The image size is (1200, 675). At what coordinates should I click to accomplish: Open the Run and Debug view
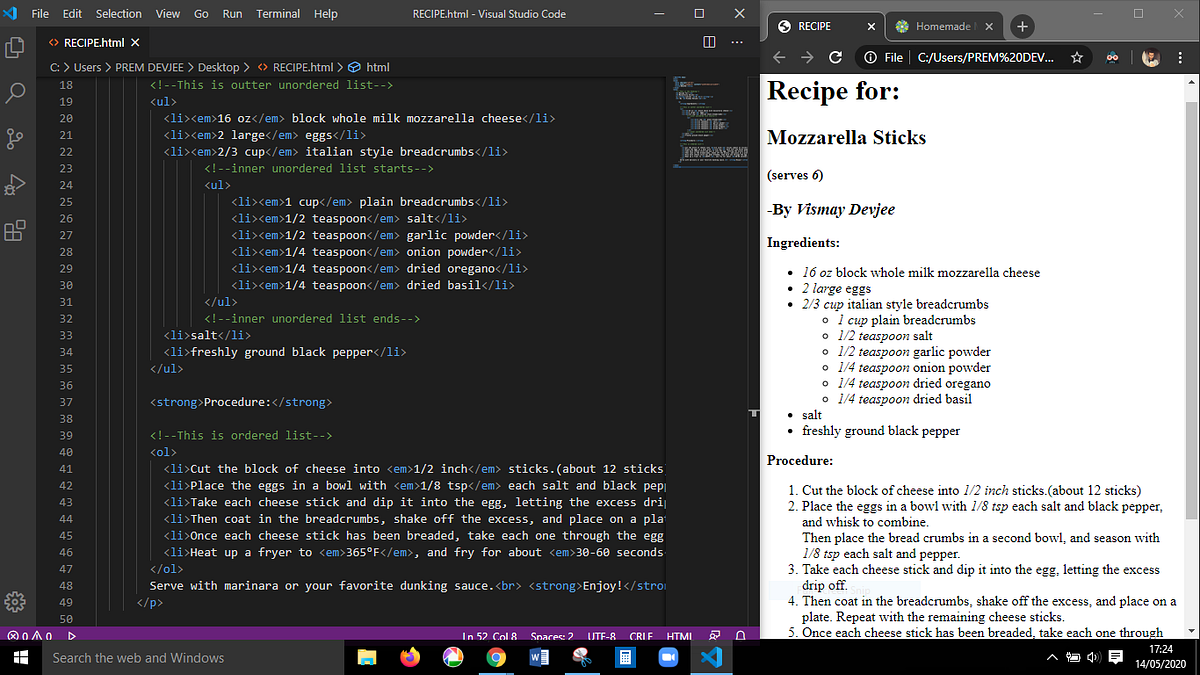[15, 185]
